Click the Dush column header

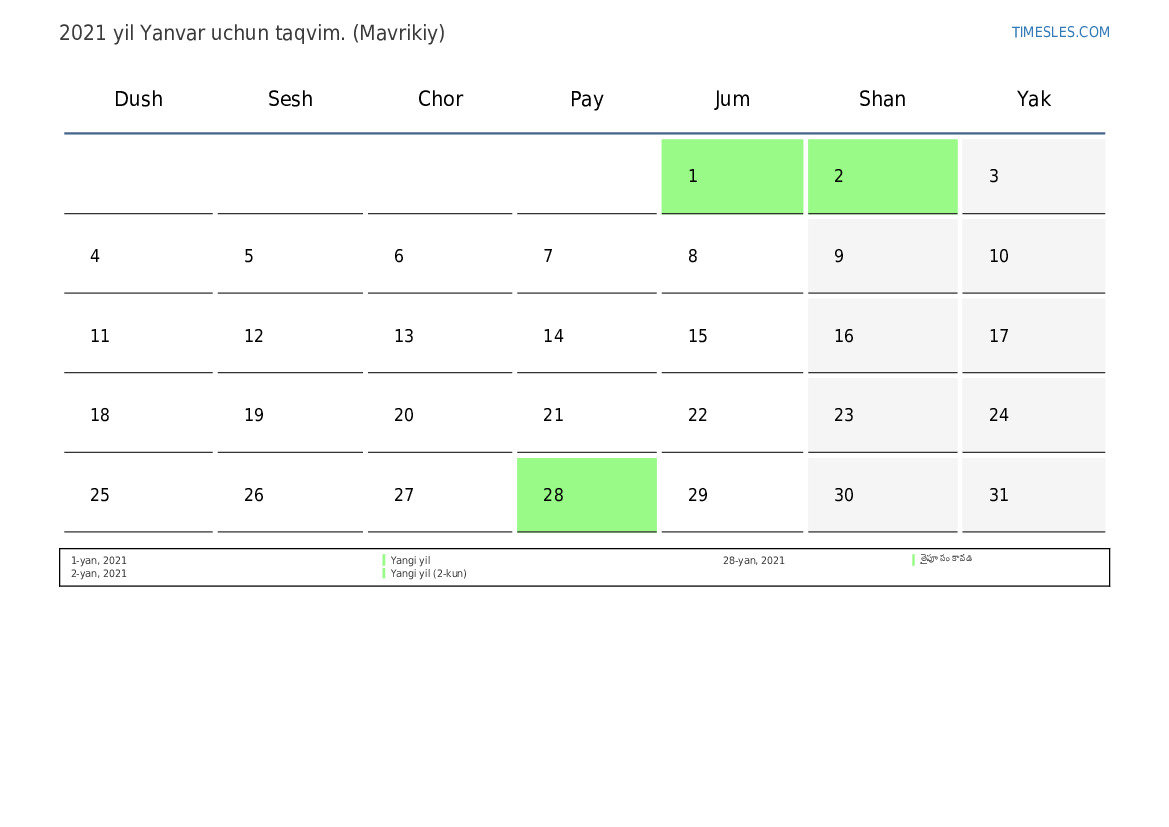click(139, 99)
